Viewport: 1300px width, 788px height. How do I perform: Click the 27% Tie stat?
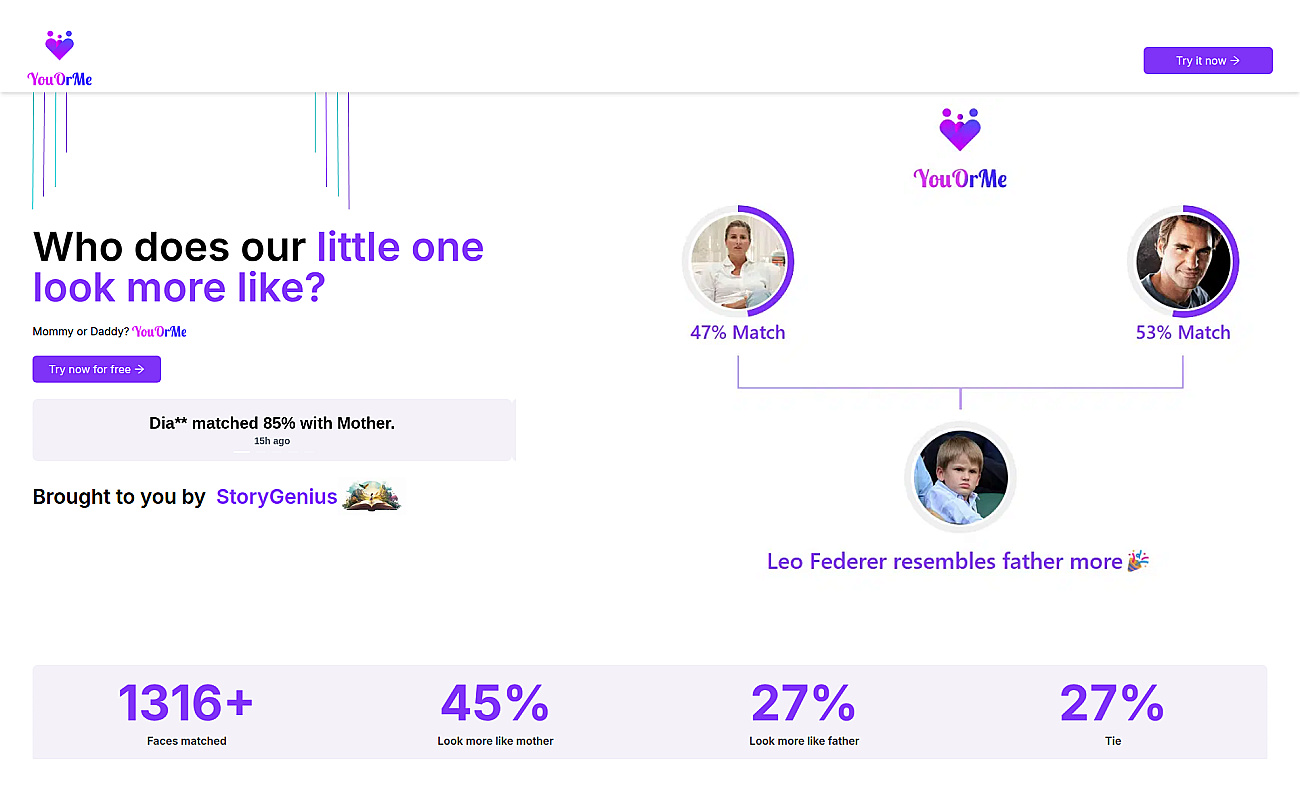point(1112,714)
